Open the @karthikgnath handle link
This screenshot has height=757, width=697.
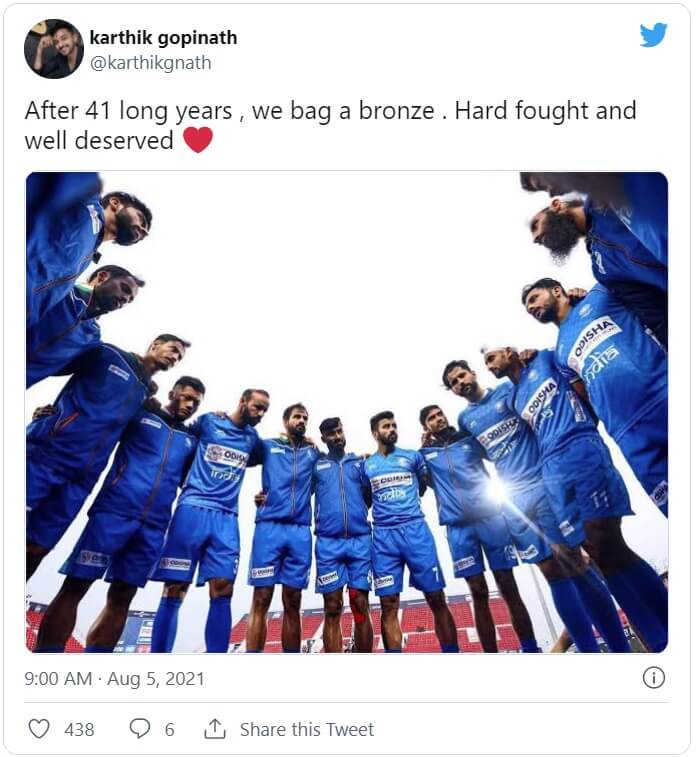pos(150,63)
